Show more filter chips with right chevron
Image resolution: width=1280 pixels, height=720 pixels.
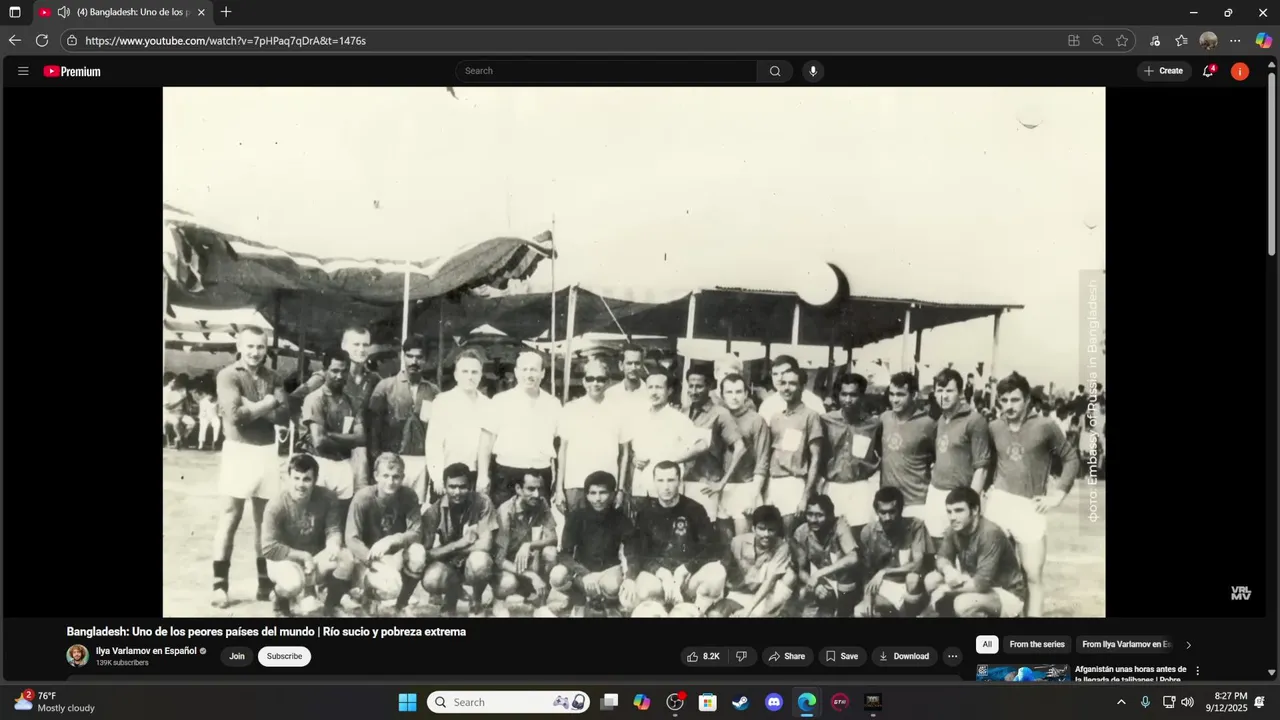coord(1188,645)
